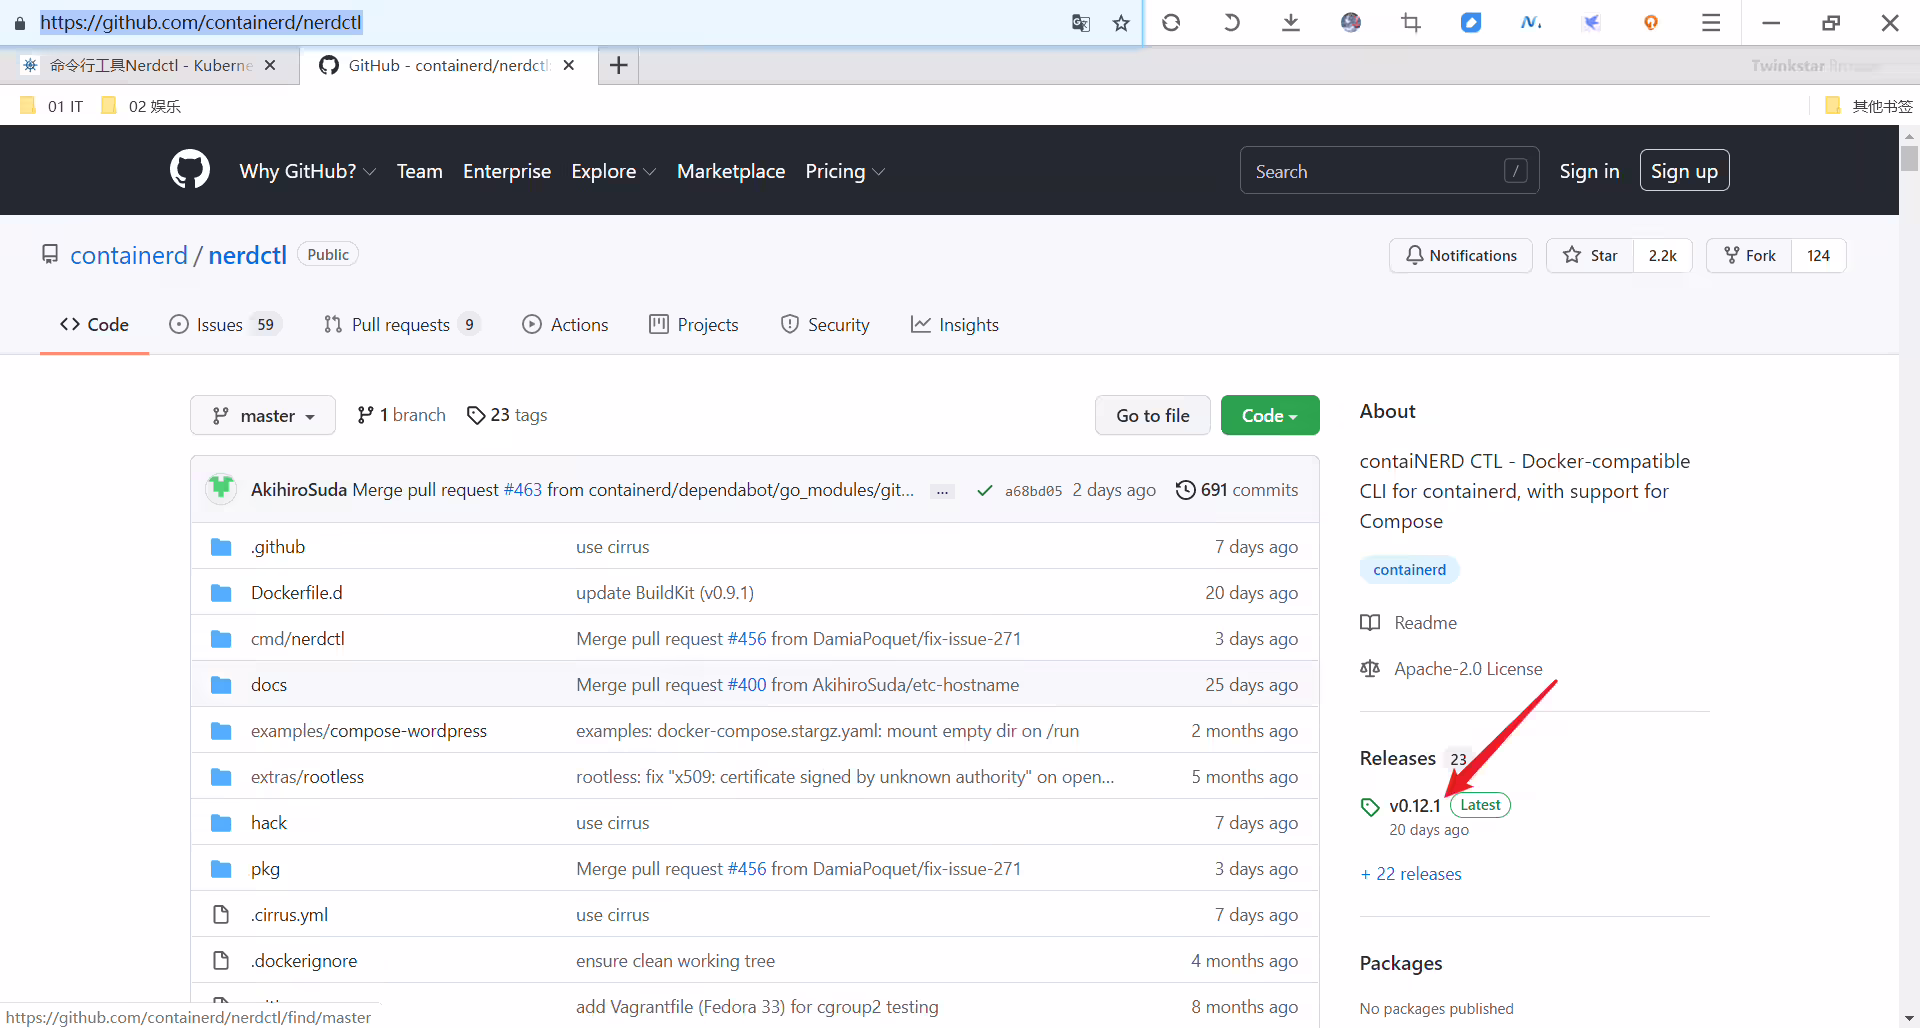Open the Dockerfile.d folder

pyautogui.click(x=296, y=593)
